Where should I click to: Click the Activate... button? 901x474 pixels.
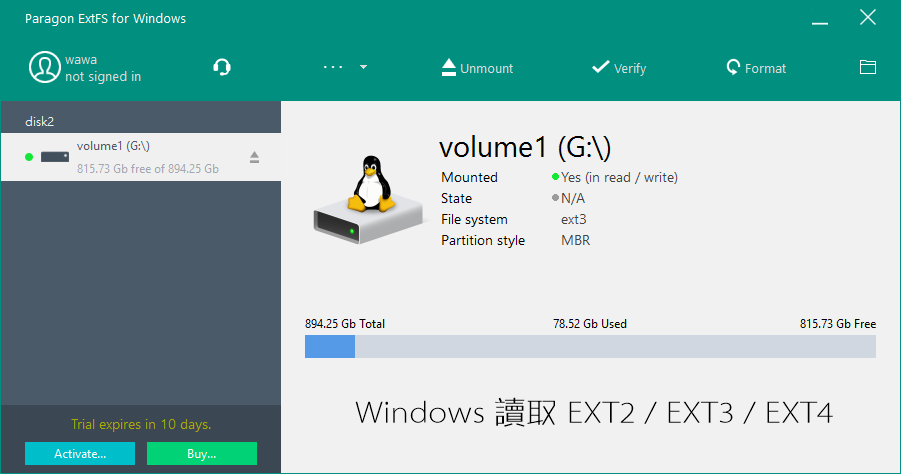click(80, 453)
